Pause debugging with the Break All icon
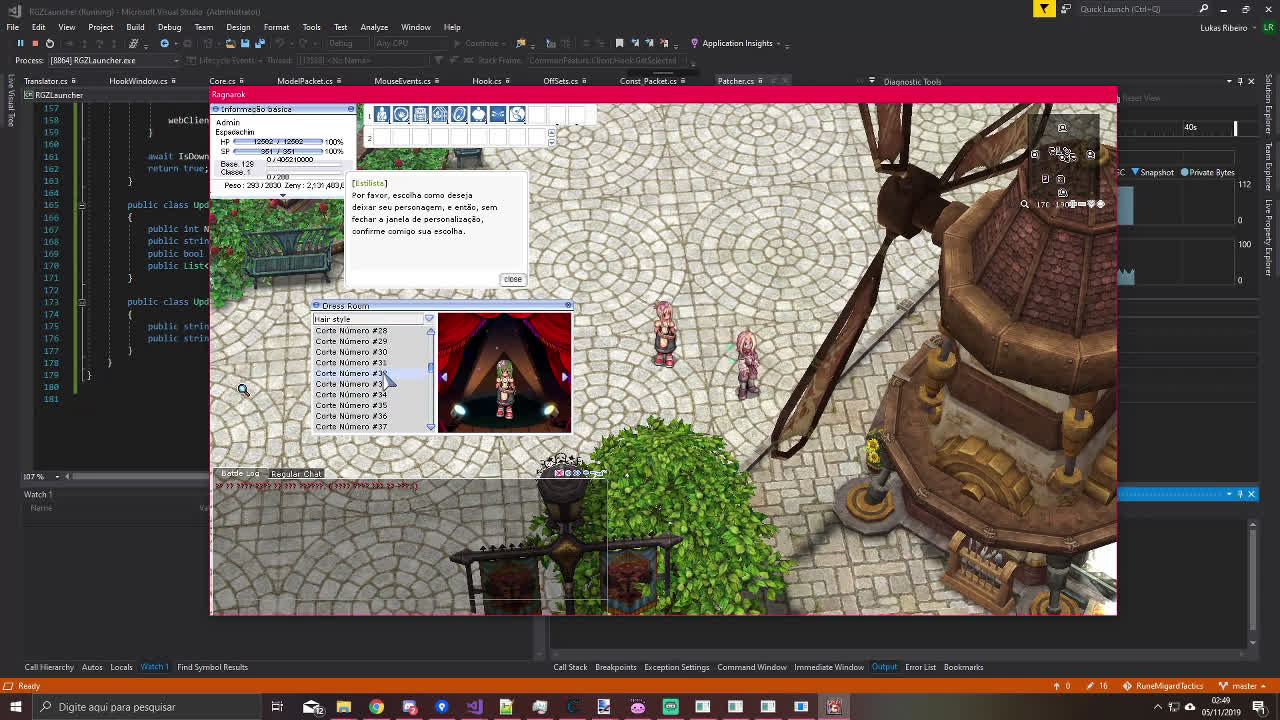This screenshot has width=1280, height=720. pos(20,43)
